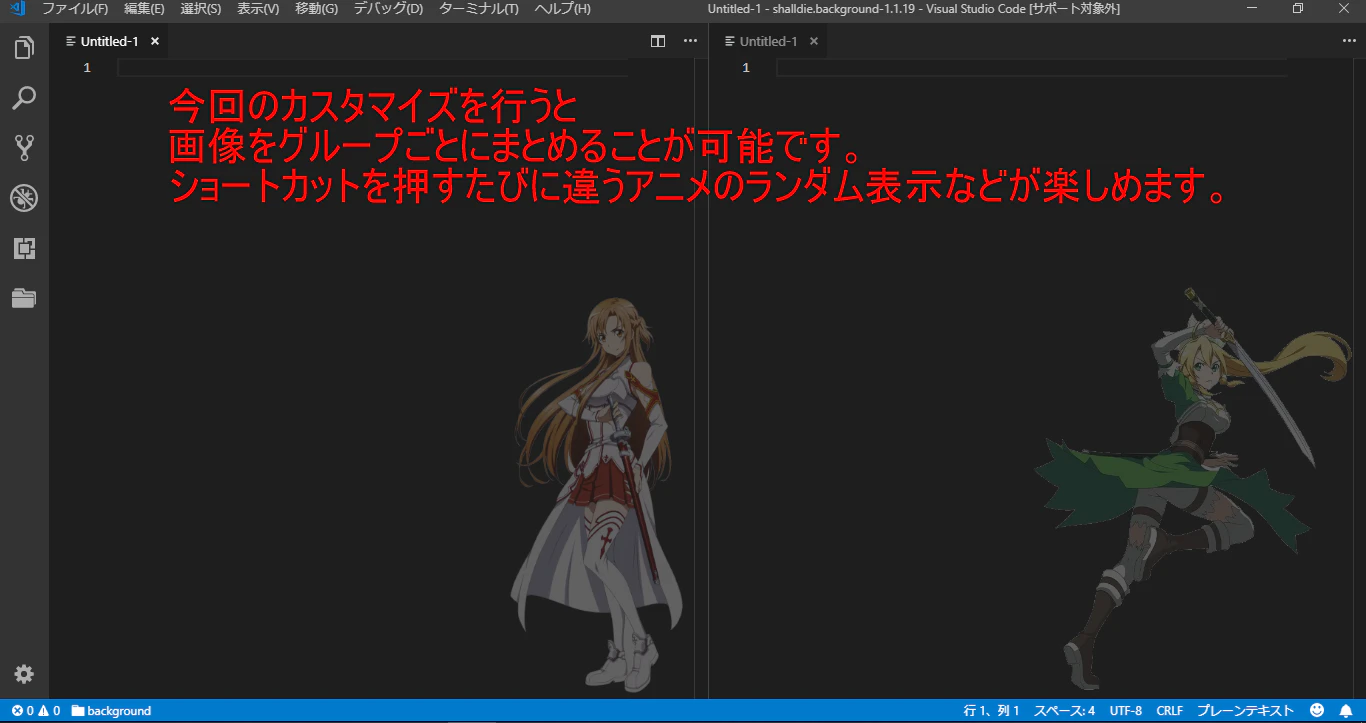Restore down the VS Code window
Viewport: 1366px width, 723px height.
pos(1298,9)
